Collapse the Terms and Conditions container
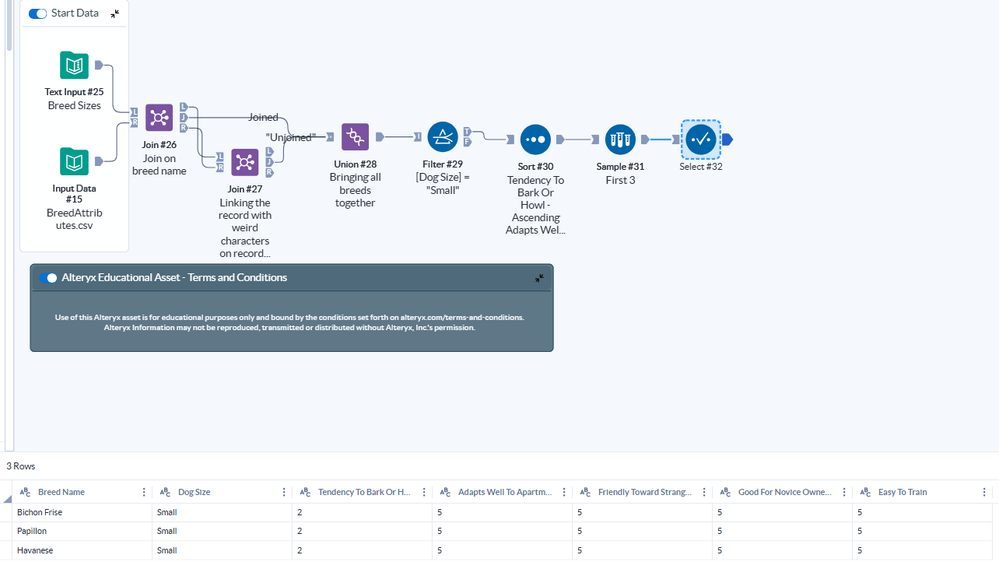This screenshot has height=570, width=999. pos(539,278)
